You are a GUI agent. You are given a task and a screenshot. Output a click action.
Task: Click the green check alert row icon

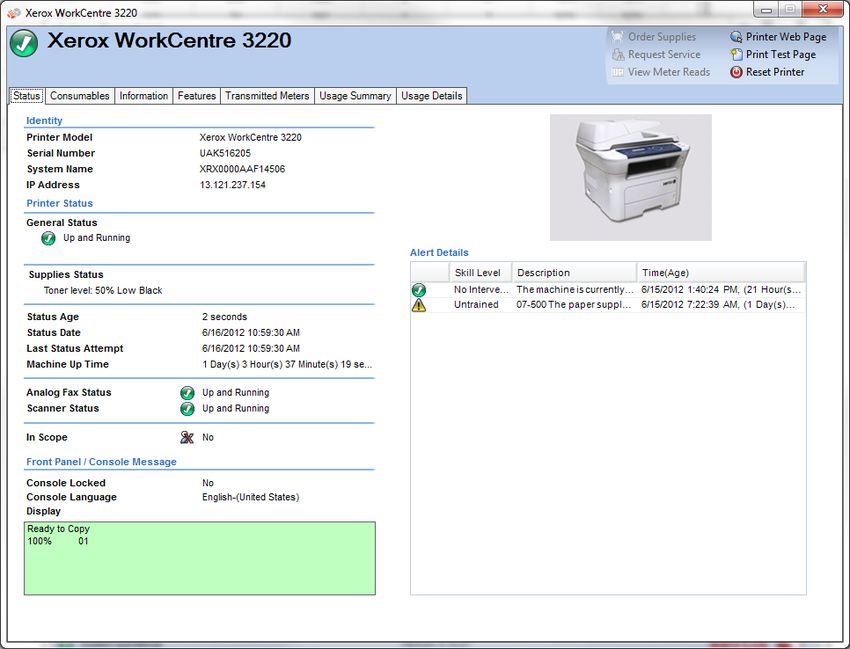point(418,290)
